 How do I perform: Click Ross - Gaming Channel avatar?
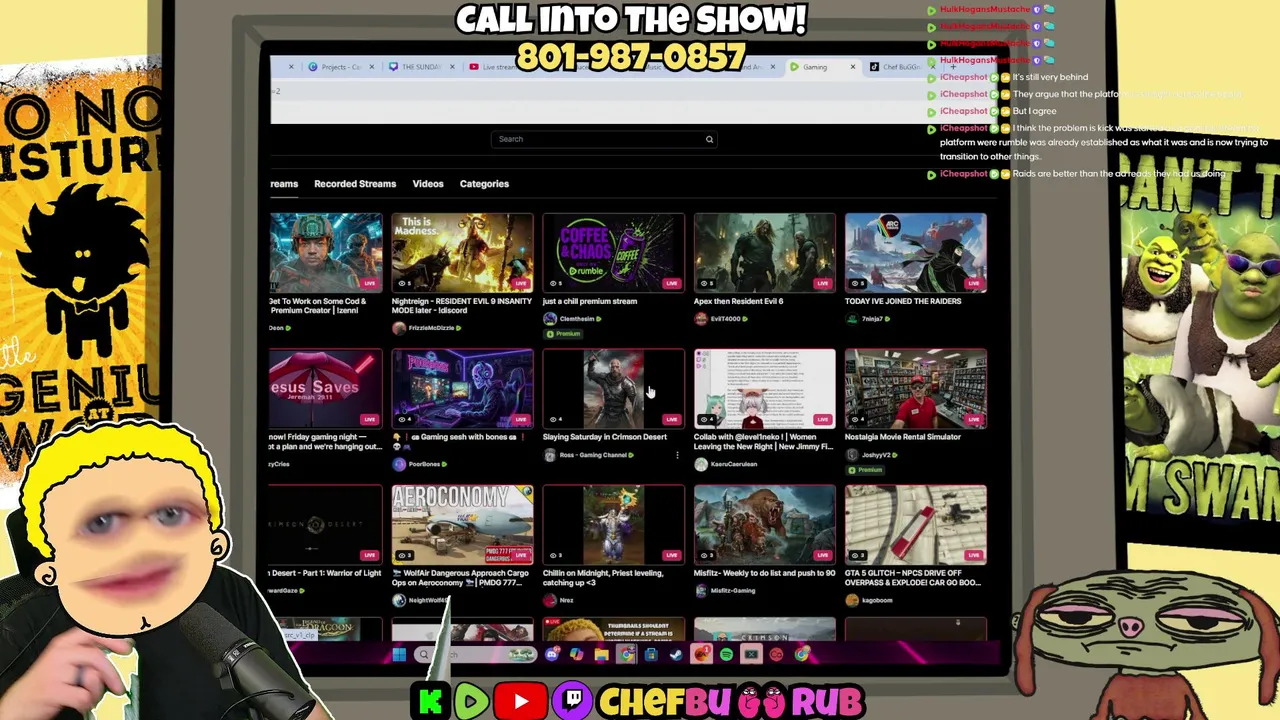click(550, 455)
